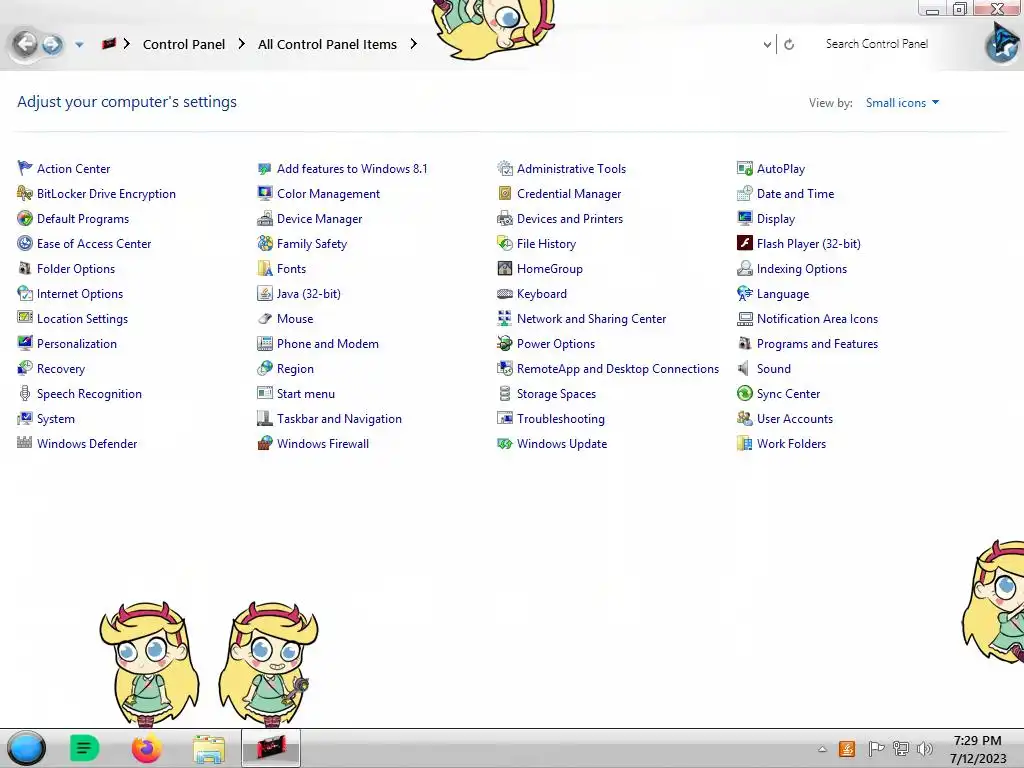Click the BitLocker Drive Encryption icon
This screenshot has height=768, width=1024.
tap(25, 193)
